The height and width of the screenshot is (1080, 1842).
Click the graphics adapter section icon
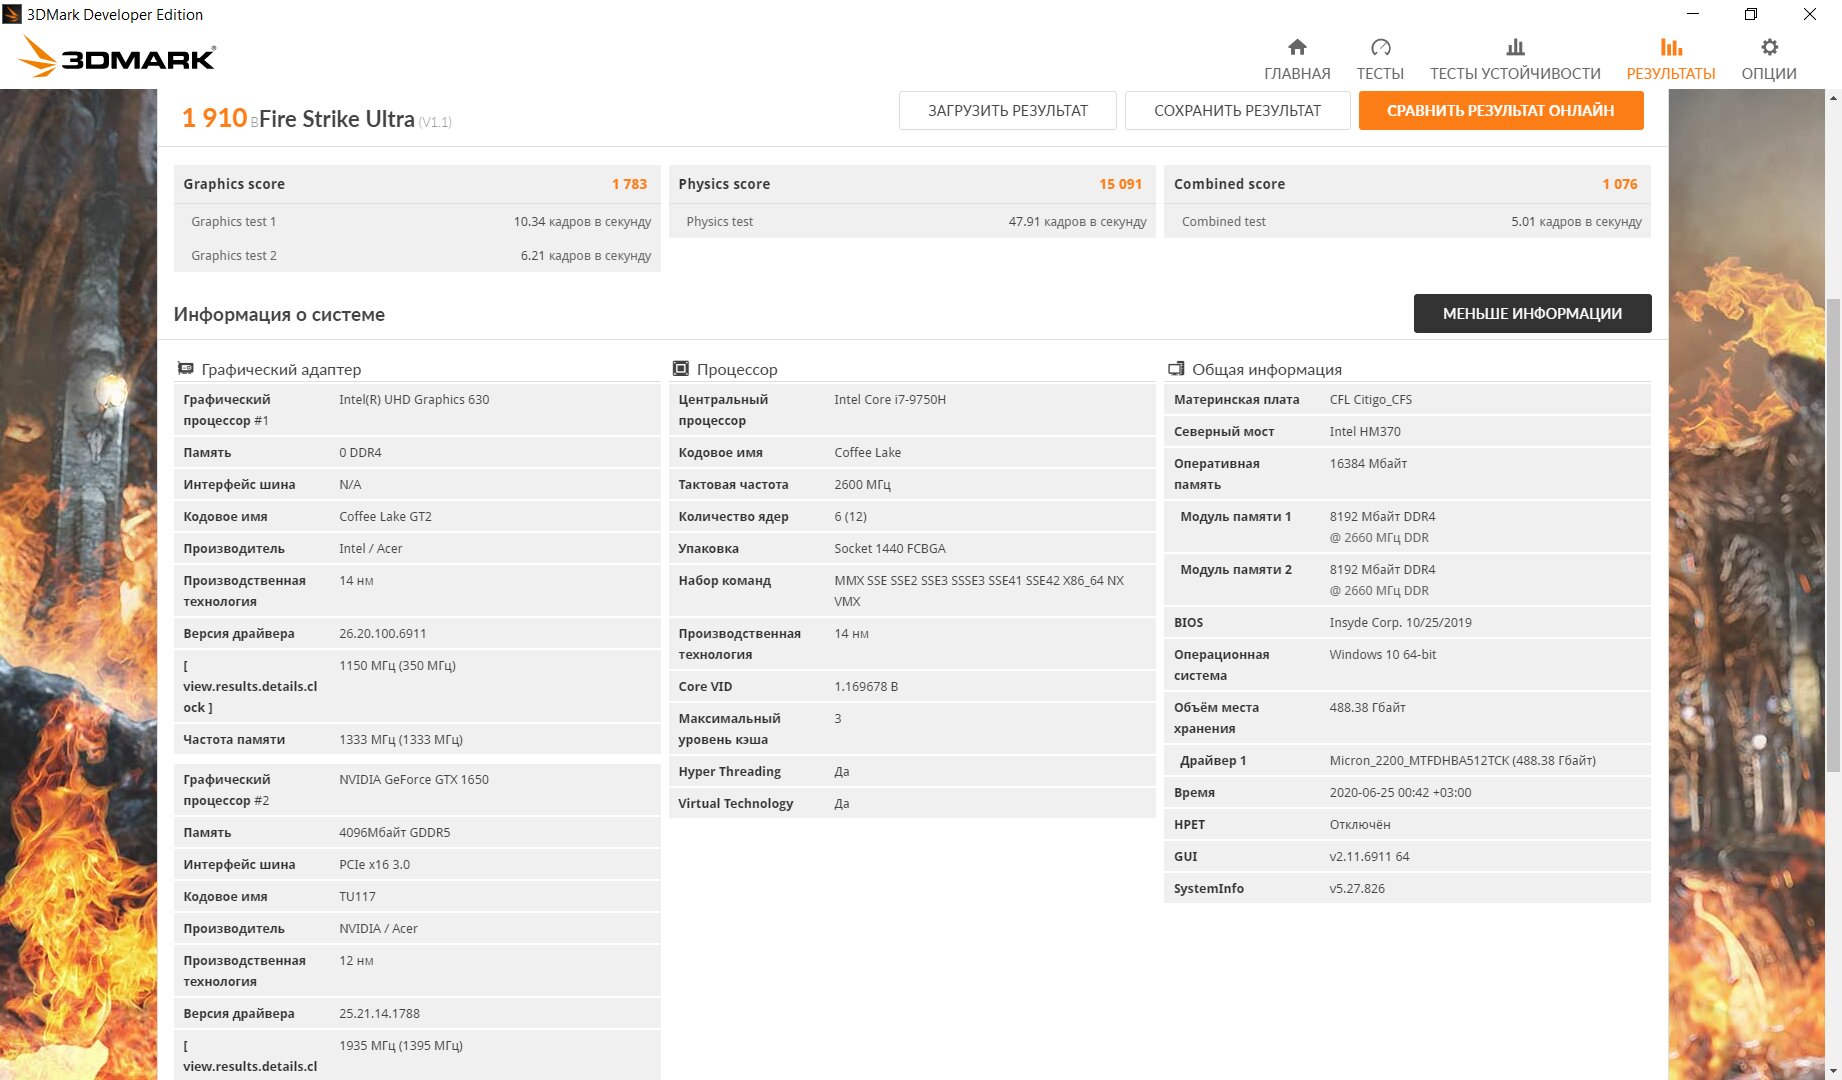click(x=185, y=369)
